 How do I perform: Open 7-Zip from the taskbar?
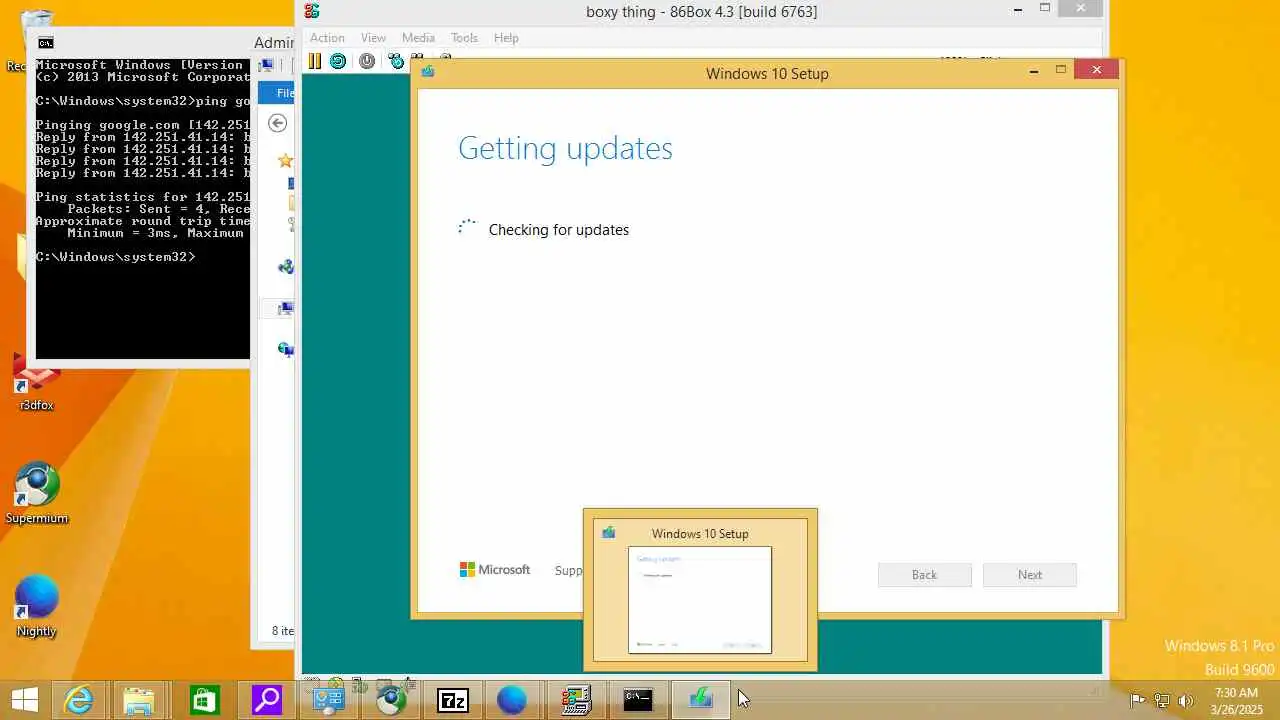click(453, 700)
